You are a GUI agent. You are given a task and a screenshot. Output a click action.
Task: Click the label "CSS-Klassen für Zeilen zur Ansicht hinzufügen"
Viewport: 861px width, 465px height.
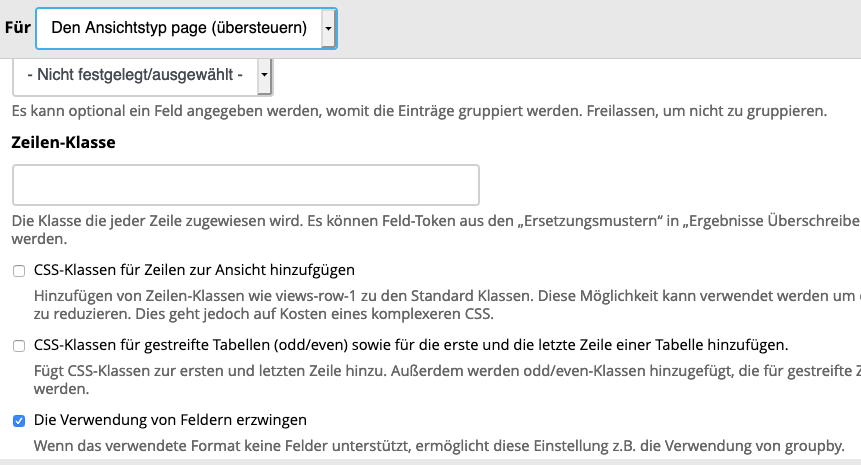click(x=194, y=270)
